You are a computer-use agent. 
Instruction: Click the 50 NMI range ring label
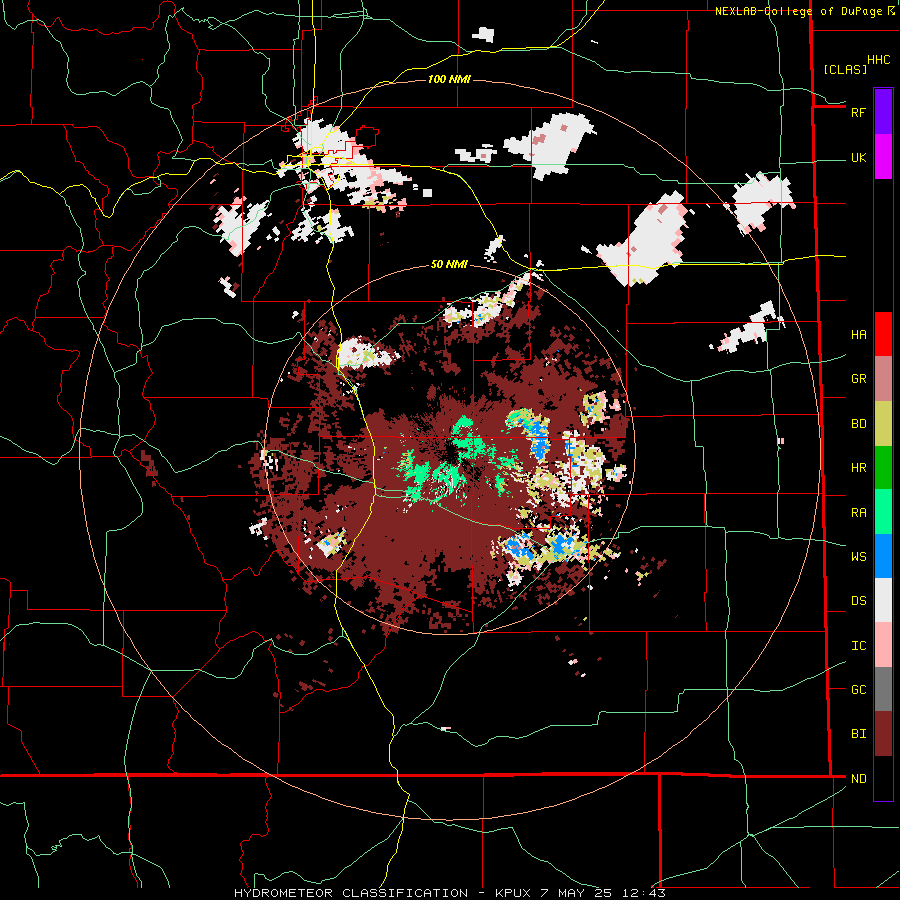tap(449, 265)
